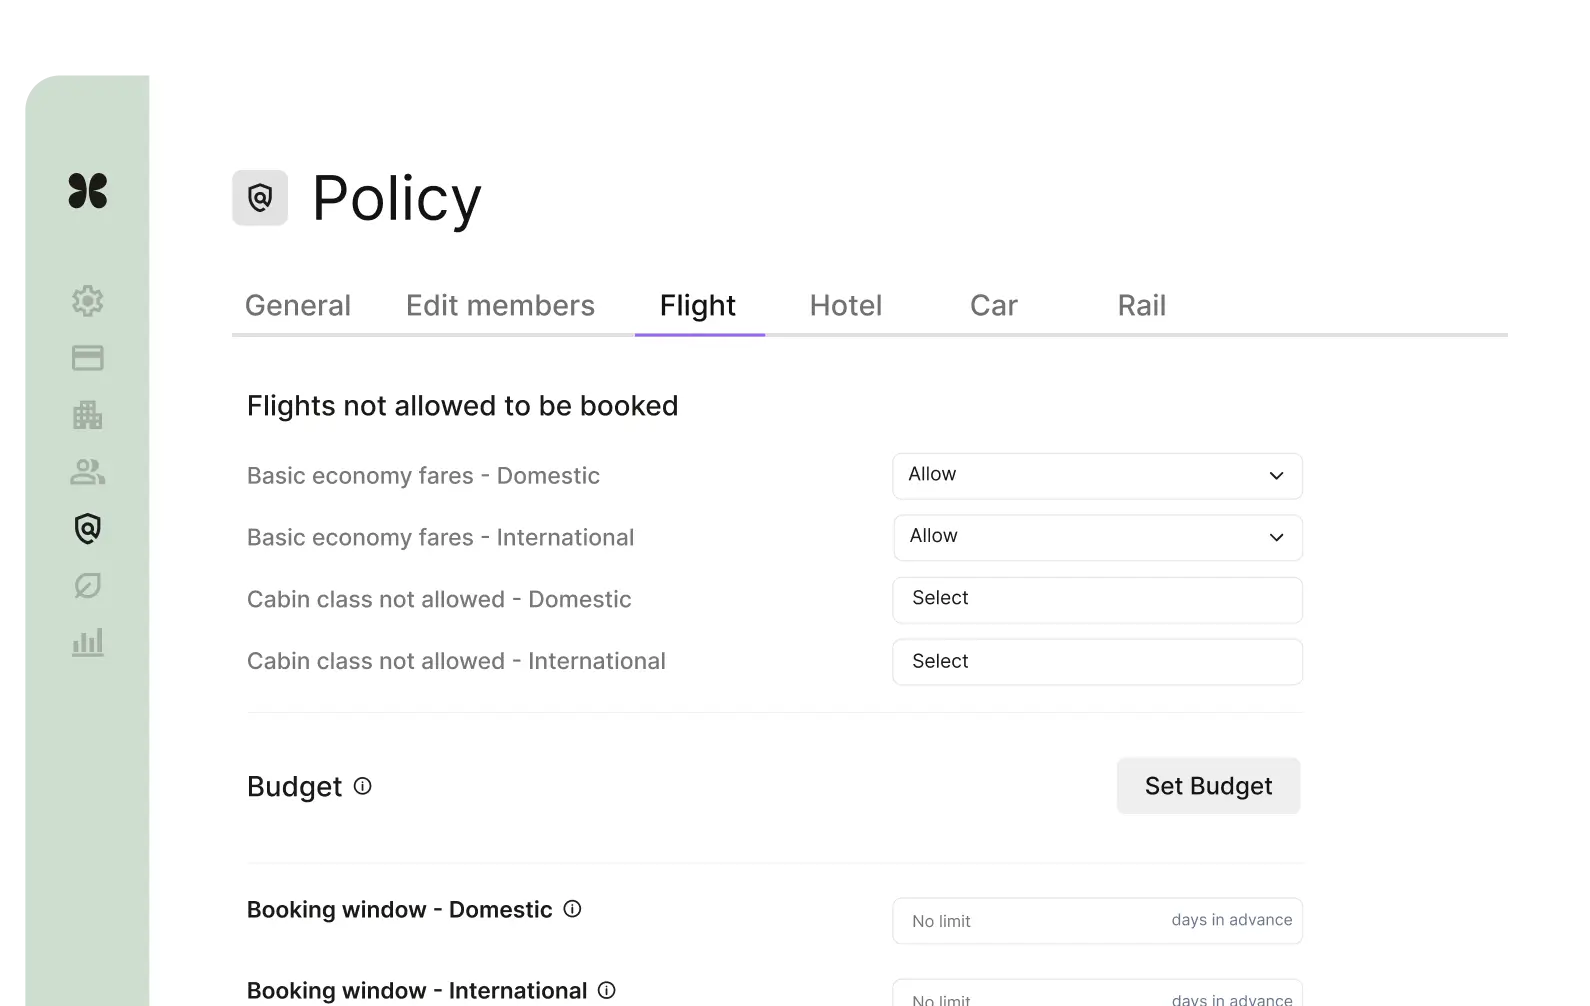Open Basic economy fares International dropdown
Screen dimensions: 1590x1006
pos(1097,538)
